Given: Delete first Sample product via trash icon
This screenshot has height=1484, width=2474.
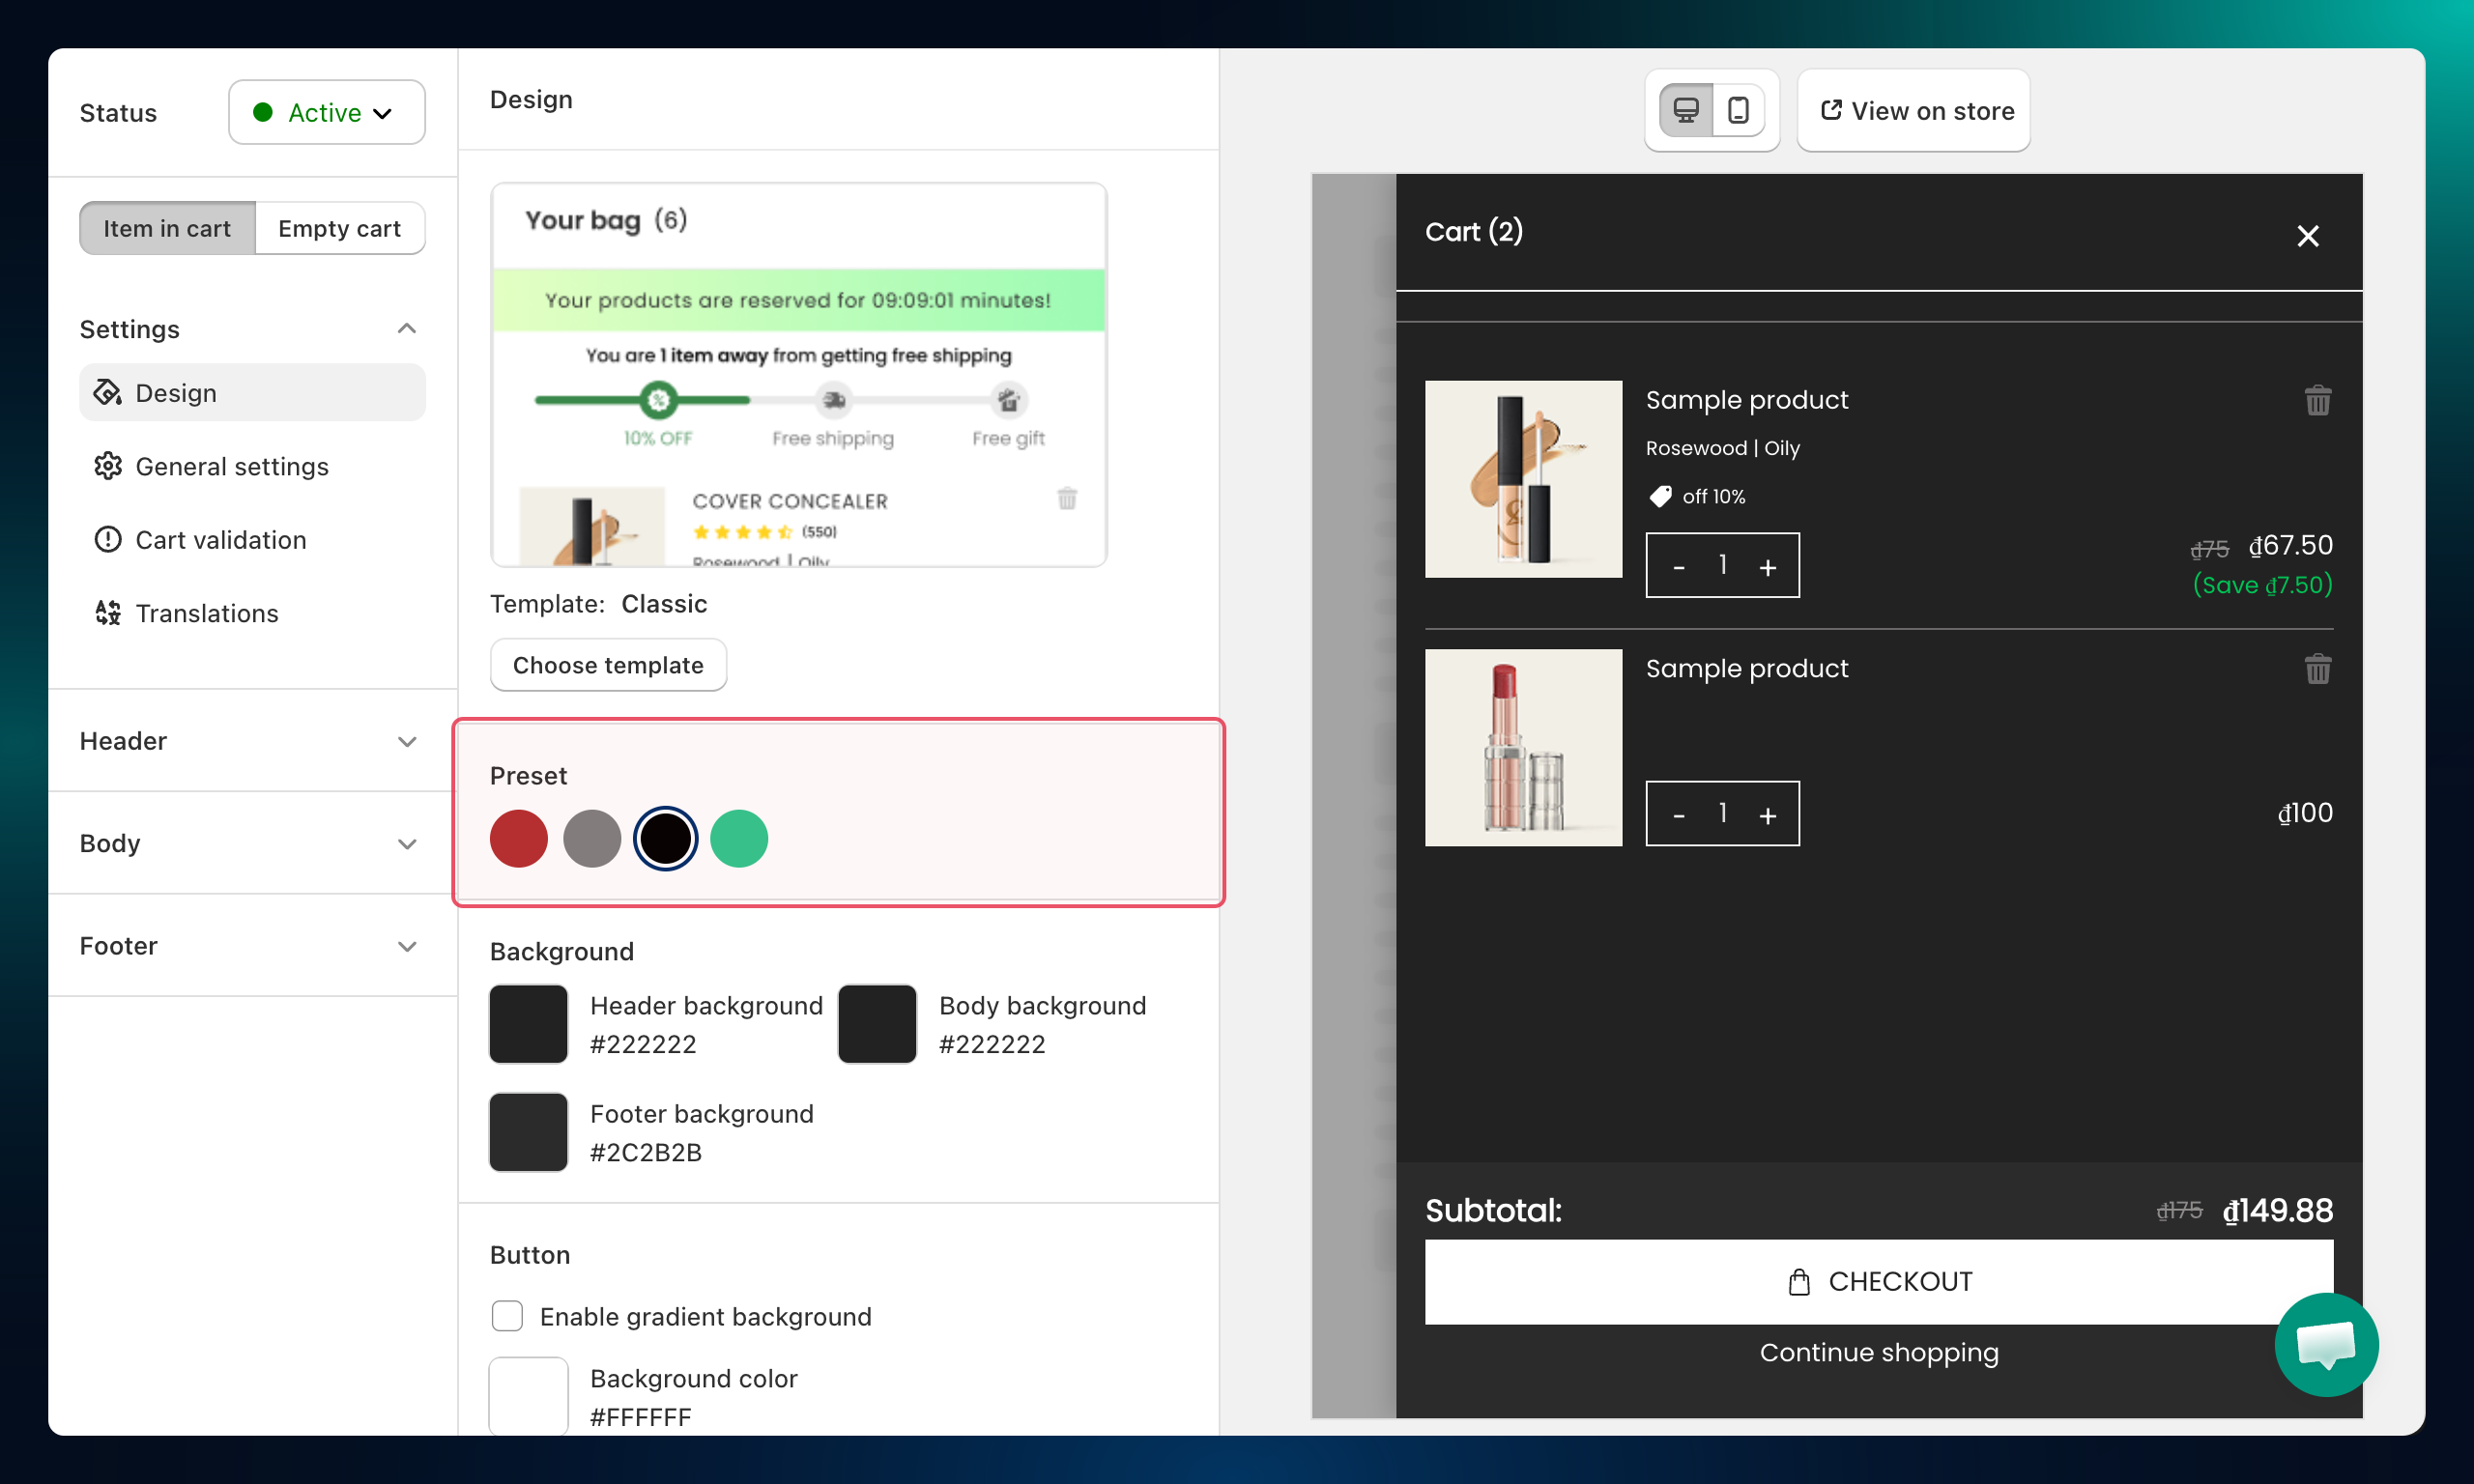Looking at the screenshot, I should point(2318,400).
